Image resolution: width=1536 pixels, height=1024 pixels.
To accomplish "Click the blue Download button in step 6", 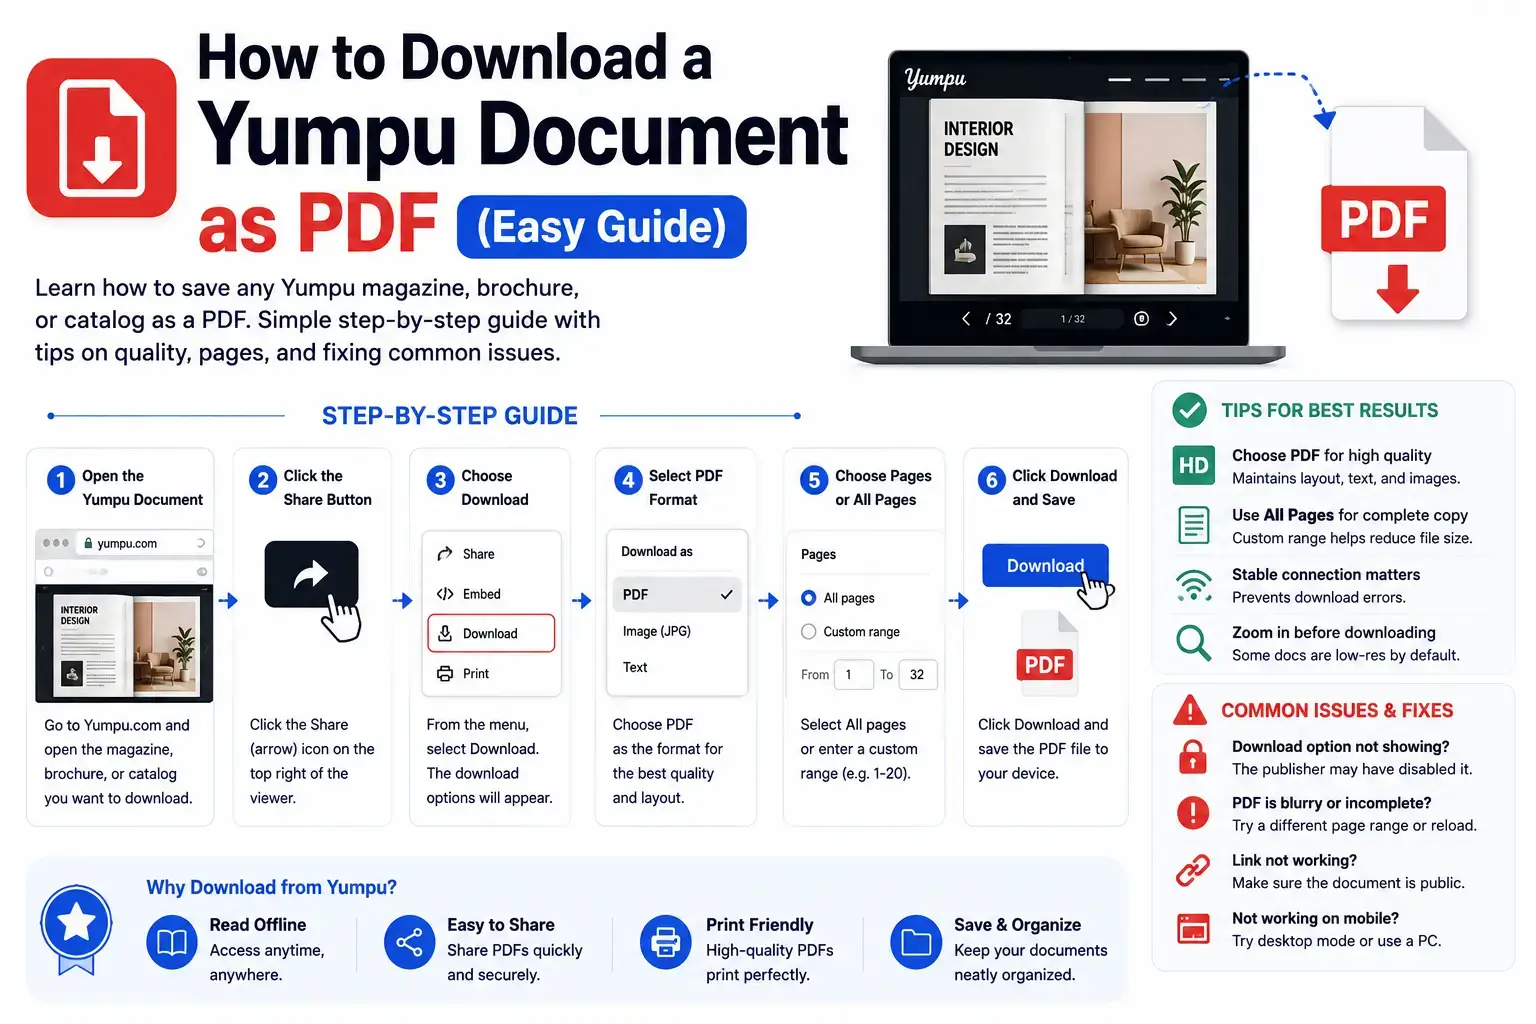I will (x=1045, y=565).
